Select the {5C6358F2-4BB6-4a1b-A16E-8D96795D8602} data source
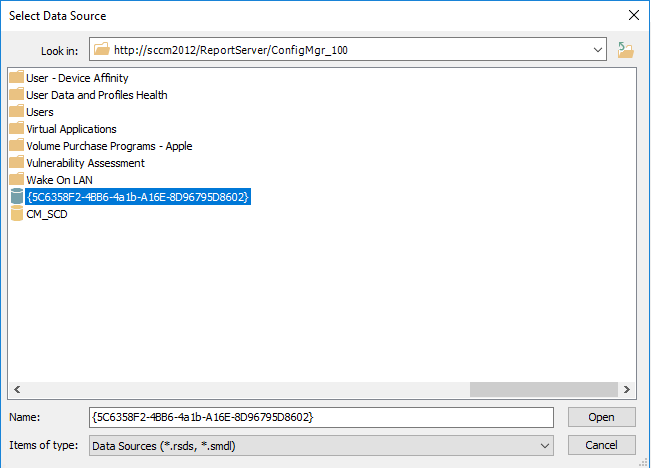The width and height of the screenshot is (651, 468). point(138,197)
